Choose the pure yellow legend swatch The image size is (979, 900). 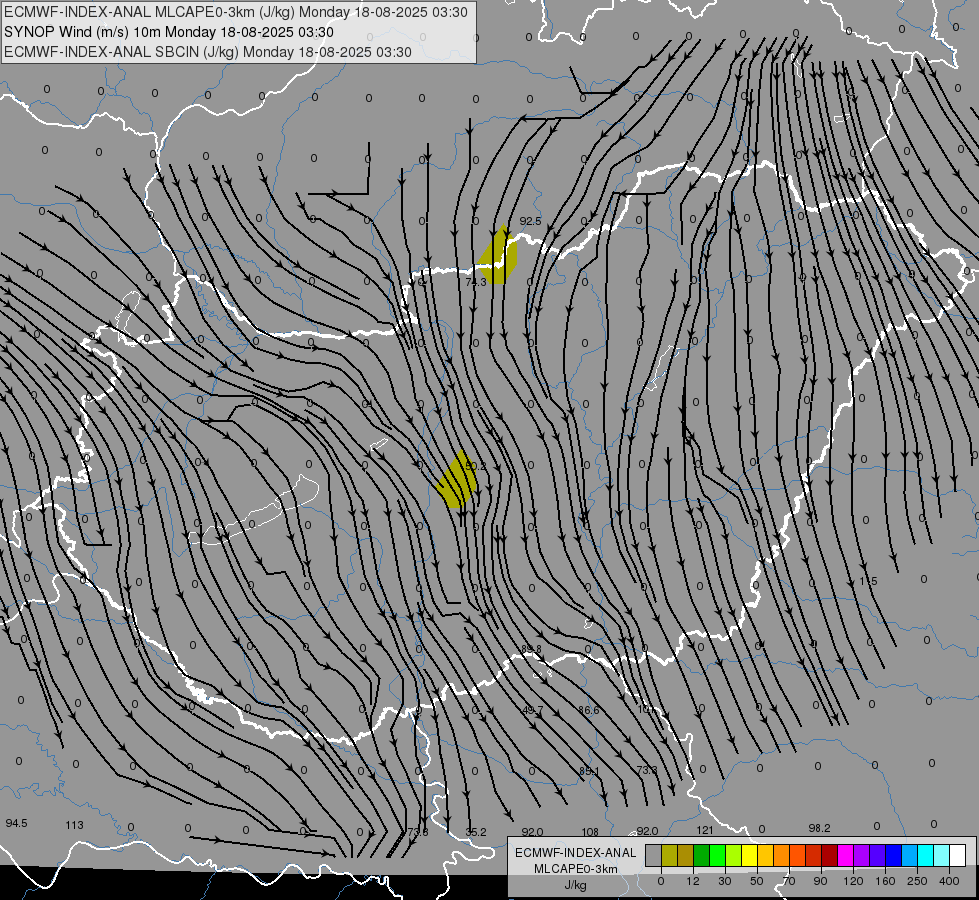[749, 856]
